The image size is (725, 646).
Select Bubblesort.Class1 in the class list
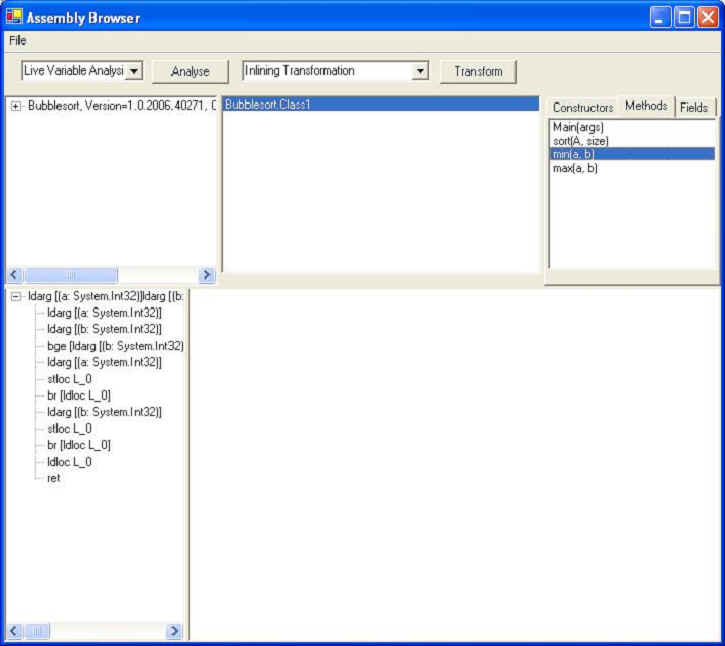tap(268, 104)
